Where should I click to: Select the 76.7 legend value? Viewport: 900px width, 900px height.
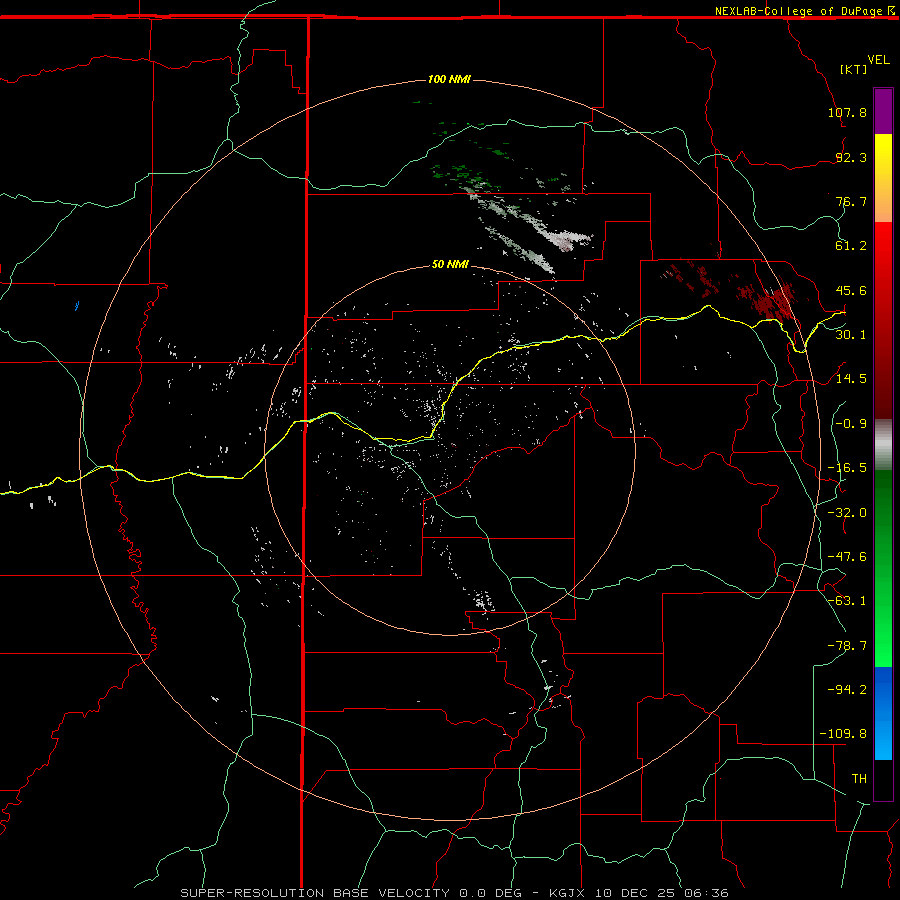coord(851,201)
